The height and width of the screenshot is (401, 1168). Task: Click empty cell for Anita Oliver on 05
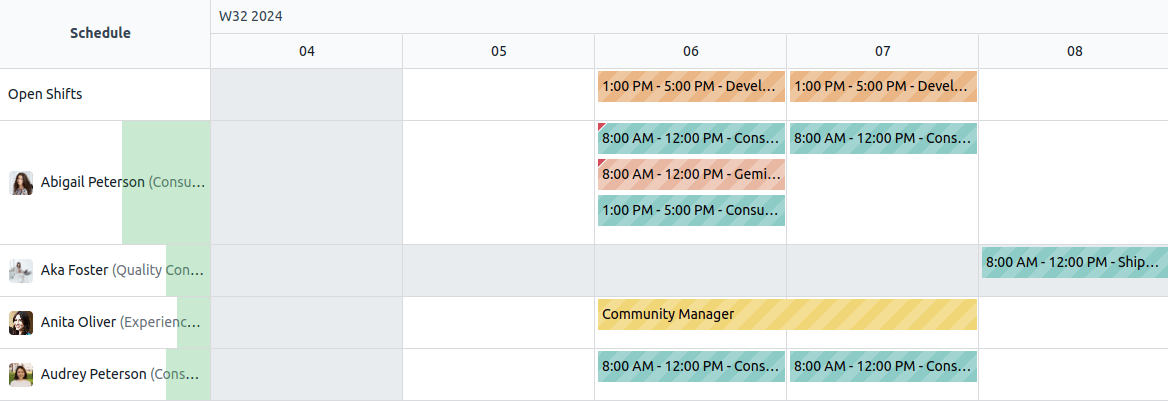[498, 323]
